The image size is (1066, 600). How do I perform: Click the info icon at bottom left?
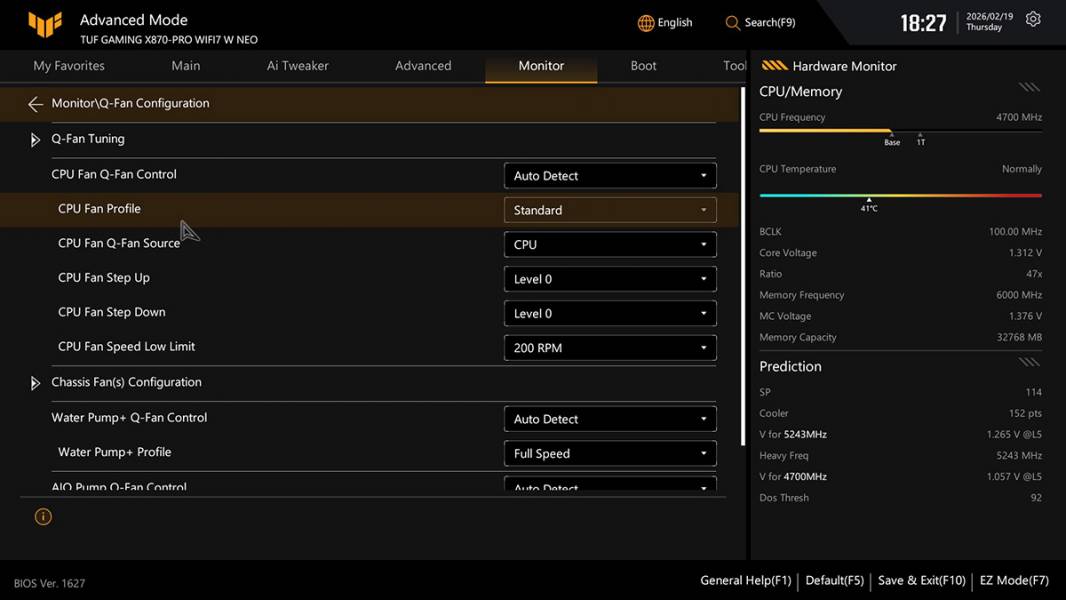pos(43,517)
